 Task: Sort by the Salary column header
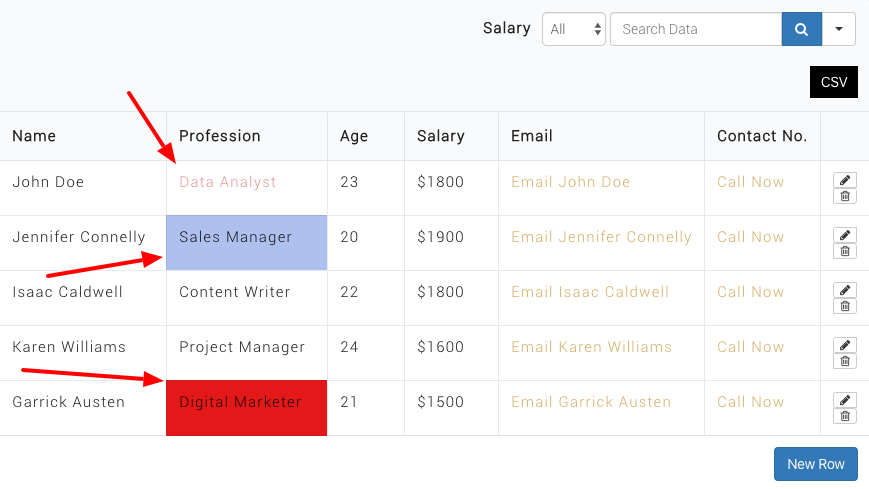pos(441,136)
